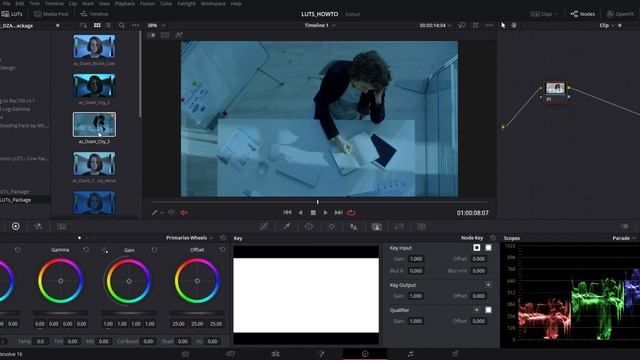The height and width of the screenshot is (360, 640).
Task: Switch LUT browser to list view
Action: pyautogui.click(x=108, y=25)
